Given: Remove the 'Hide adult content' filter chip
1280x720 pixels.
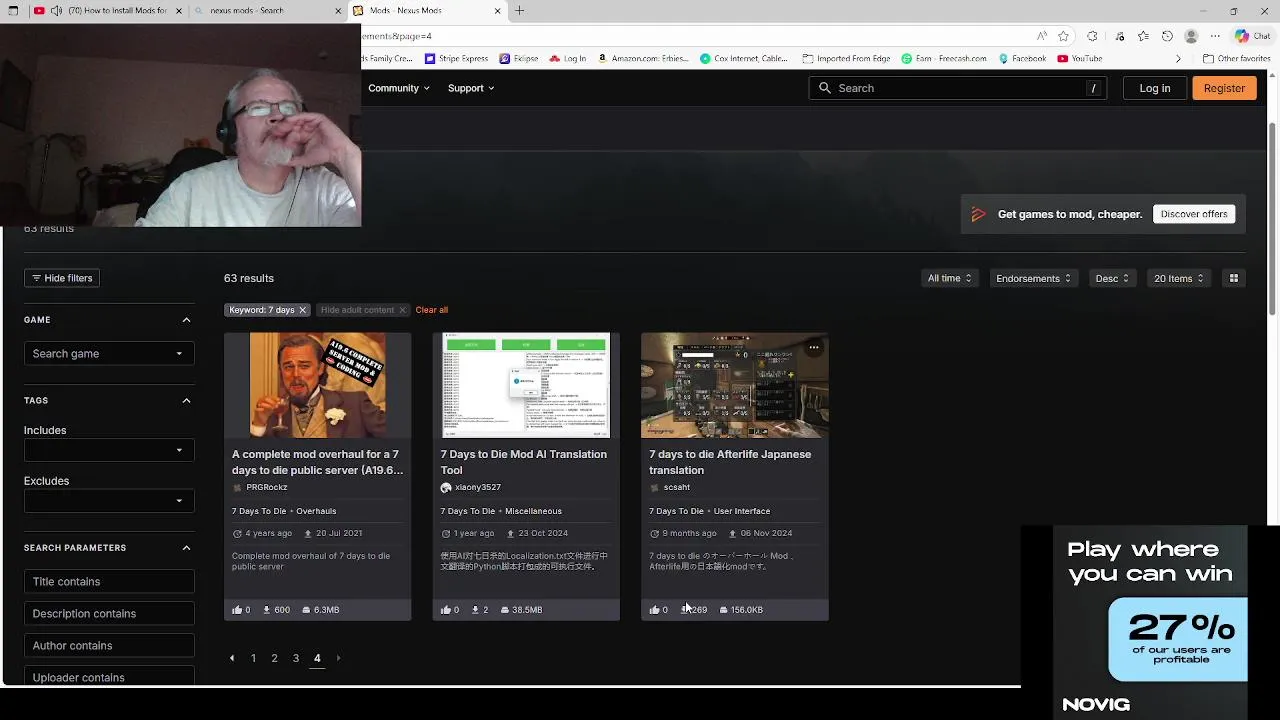Looking at the screenshot, I should (x=402, y=310).
